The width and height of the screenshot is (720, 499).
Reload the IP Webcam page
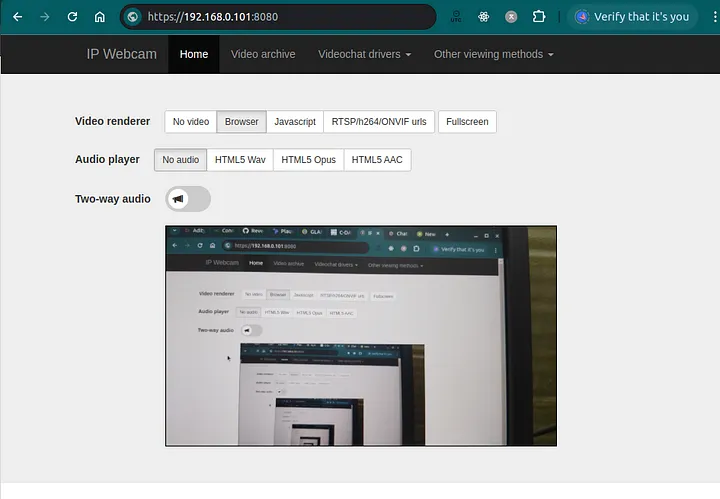point(72,17)
